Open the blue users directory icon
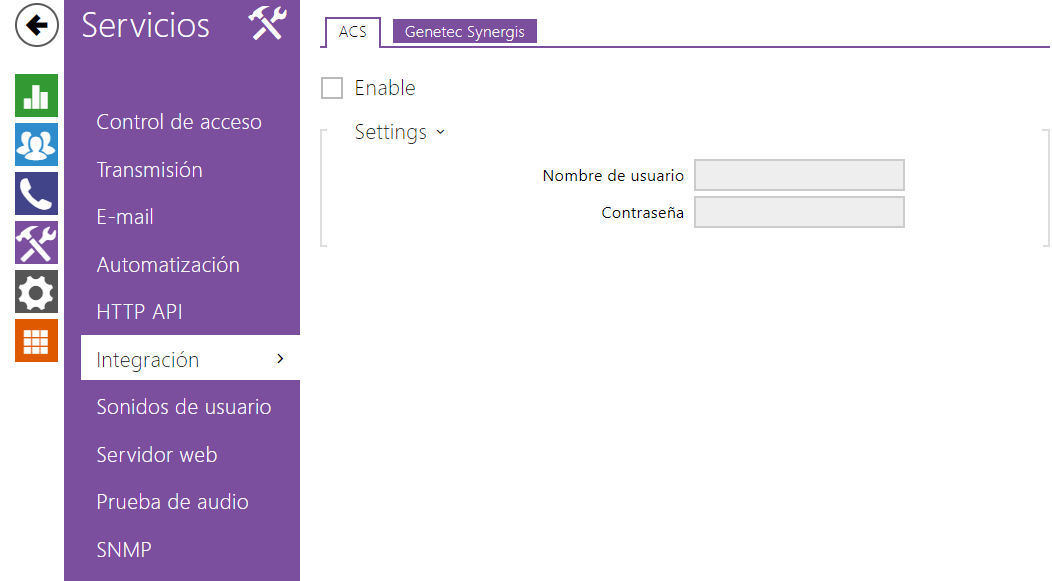The height and width of the screenshot is (581, 1052). point(36,144)
